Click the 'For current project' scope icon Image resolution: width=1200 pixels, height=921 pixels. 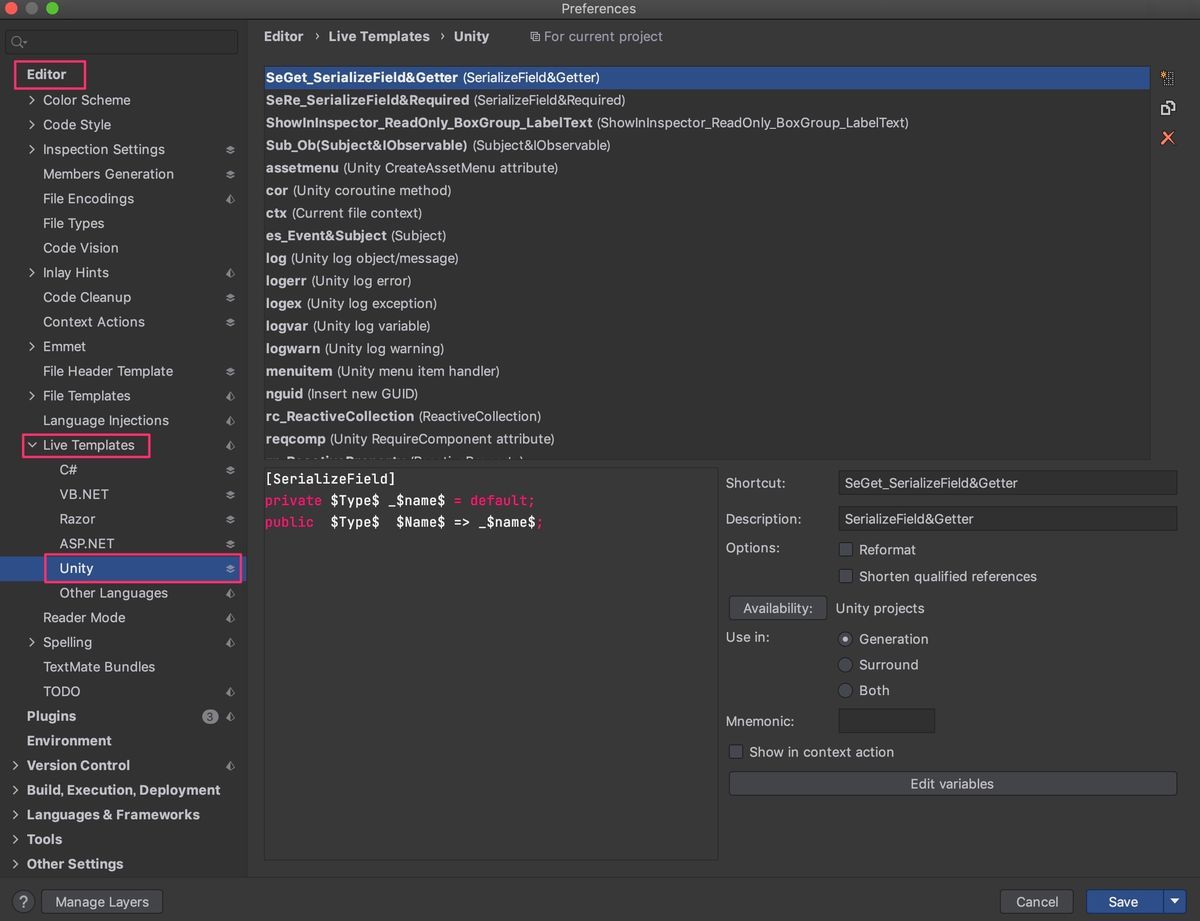click(535, 37)
